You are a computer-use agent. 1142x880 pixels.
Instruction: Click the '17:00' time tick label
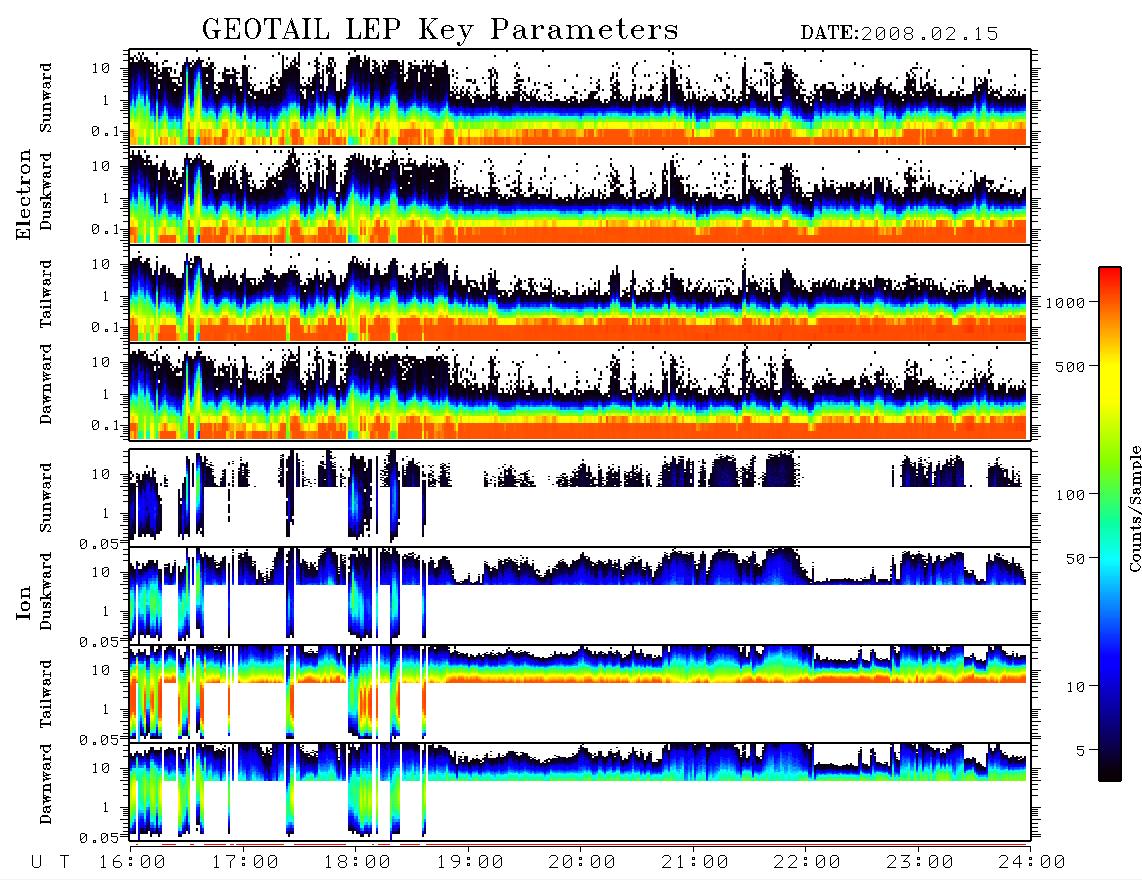click(245, 862)
